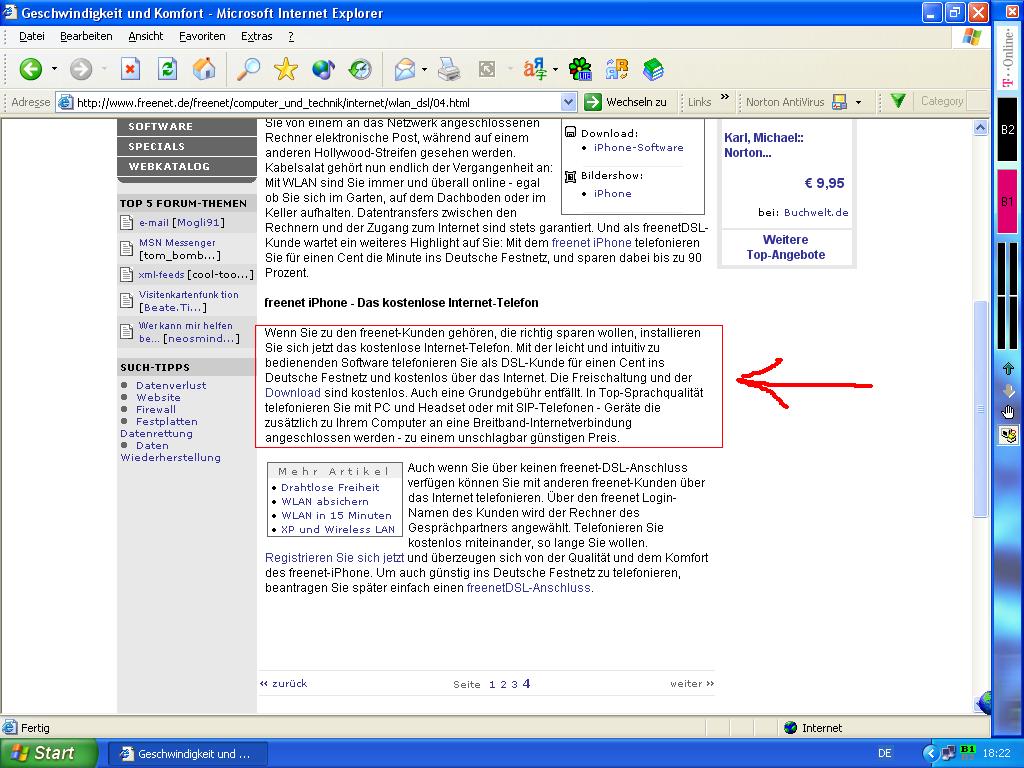Open the WLAN in 15 Minuten article link

click(336, 515)
